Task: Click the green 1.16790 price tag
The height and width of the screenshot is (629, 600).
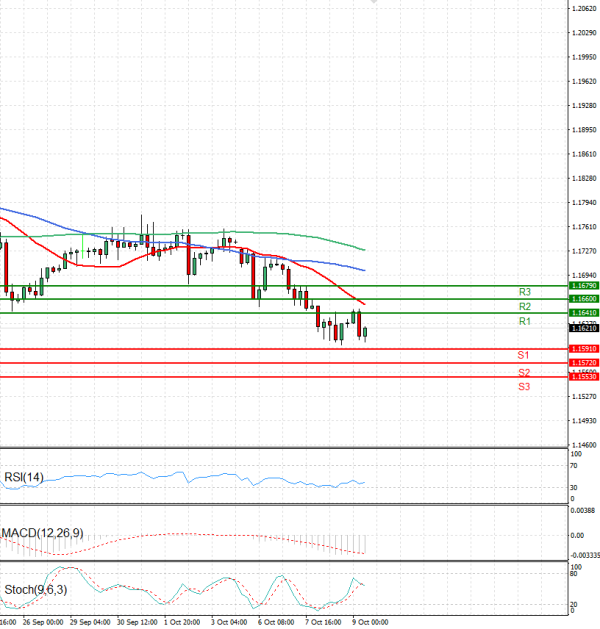Action: [584, 286]
